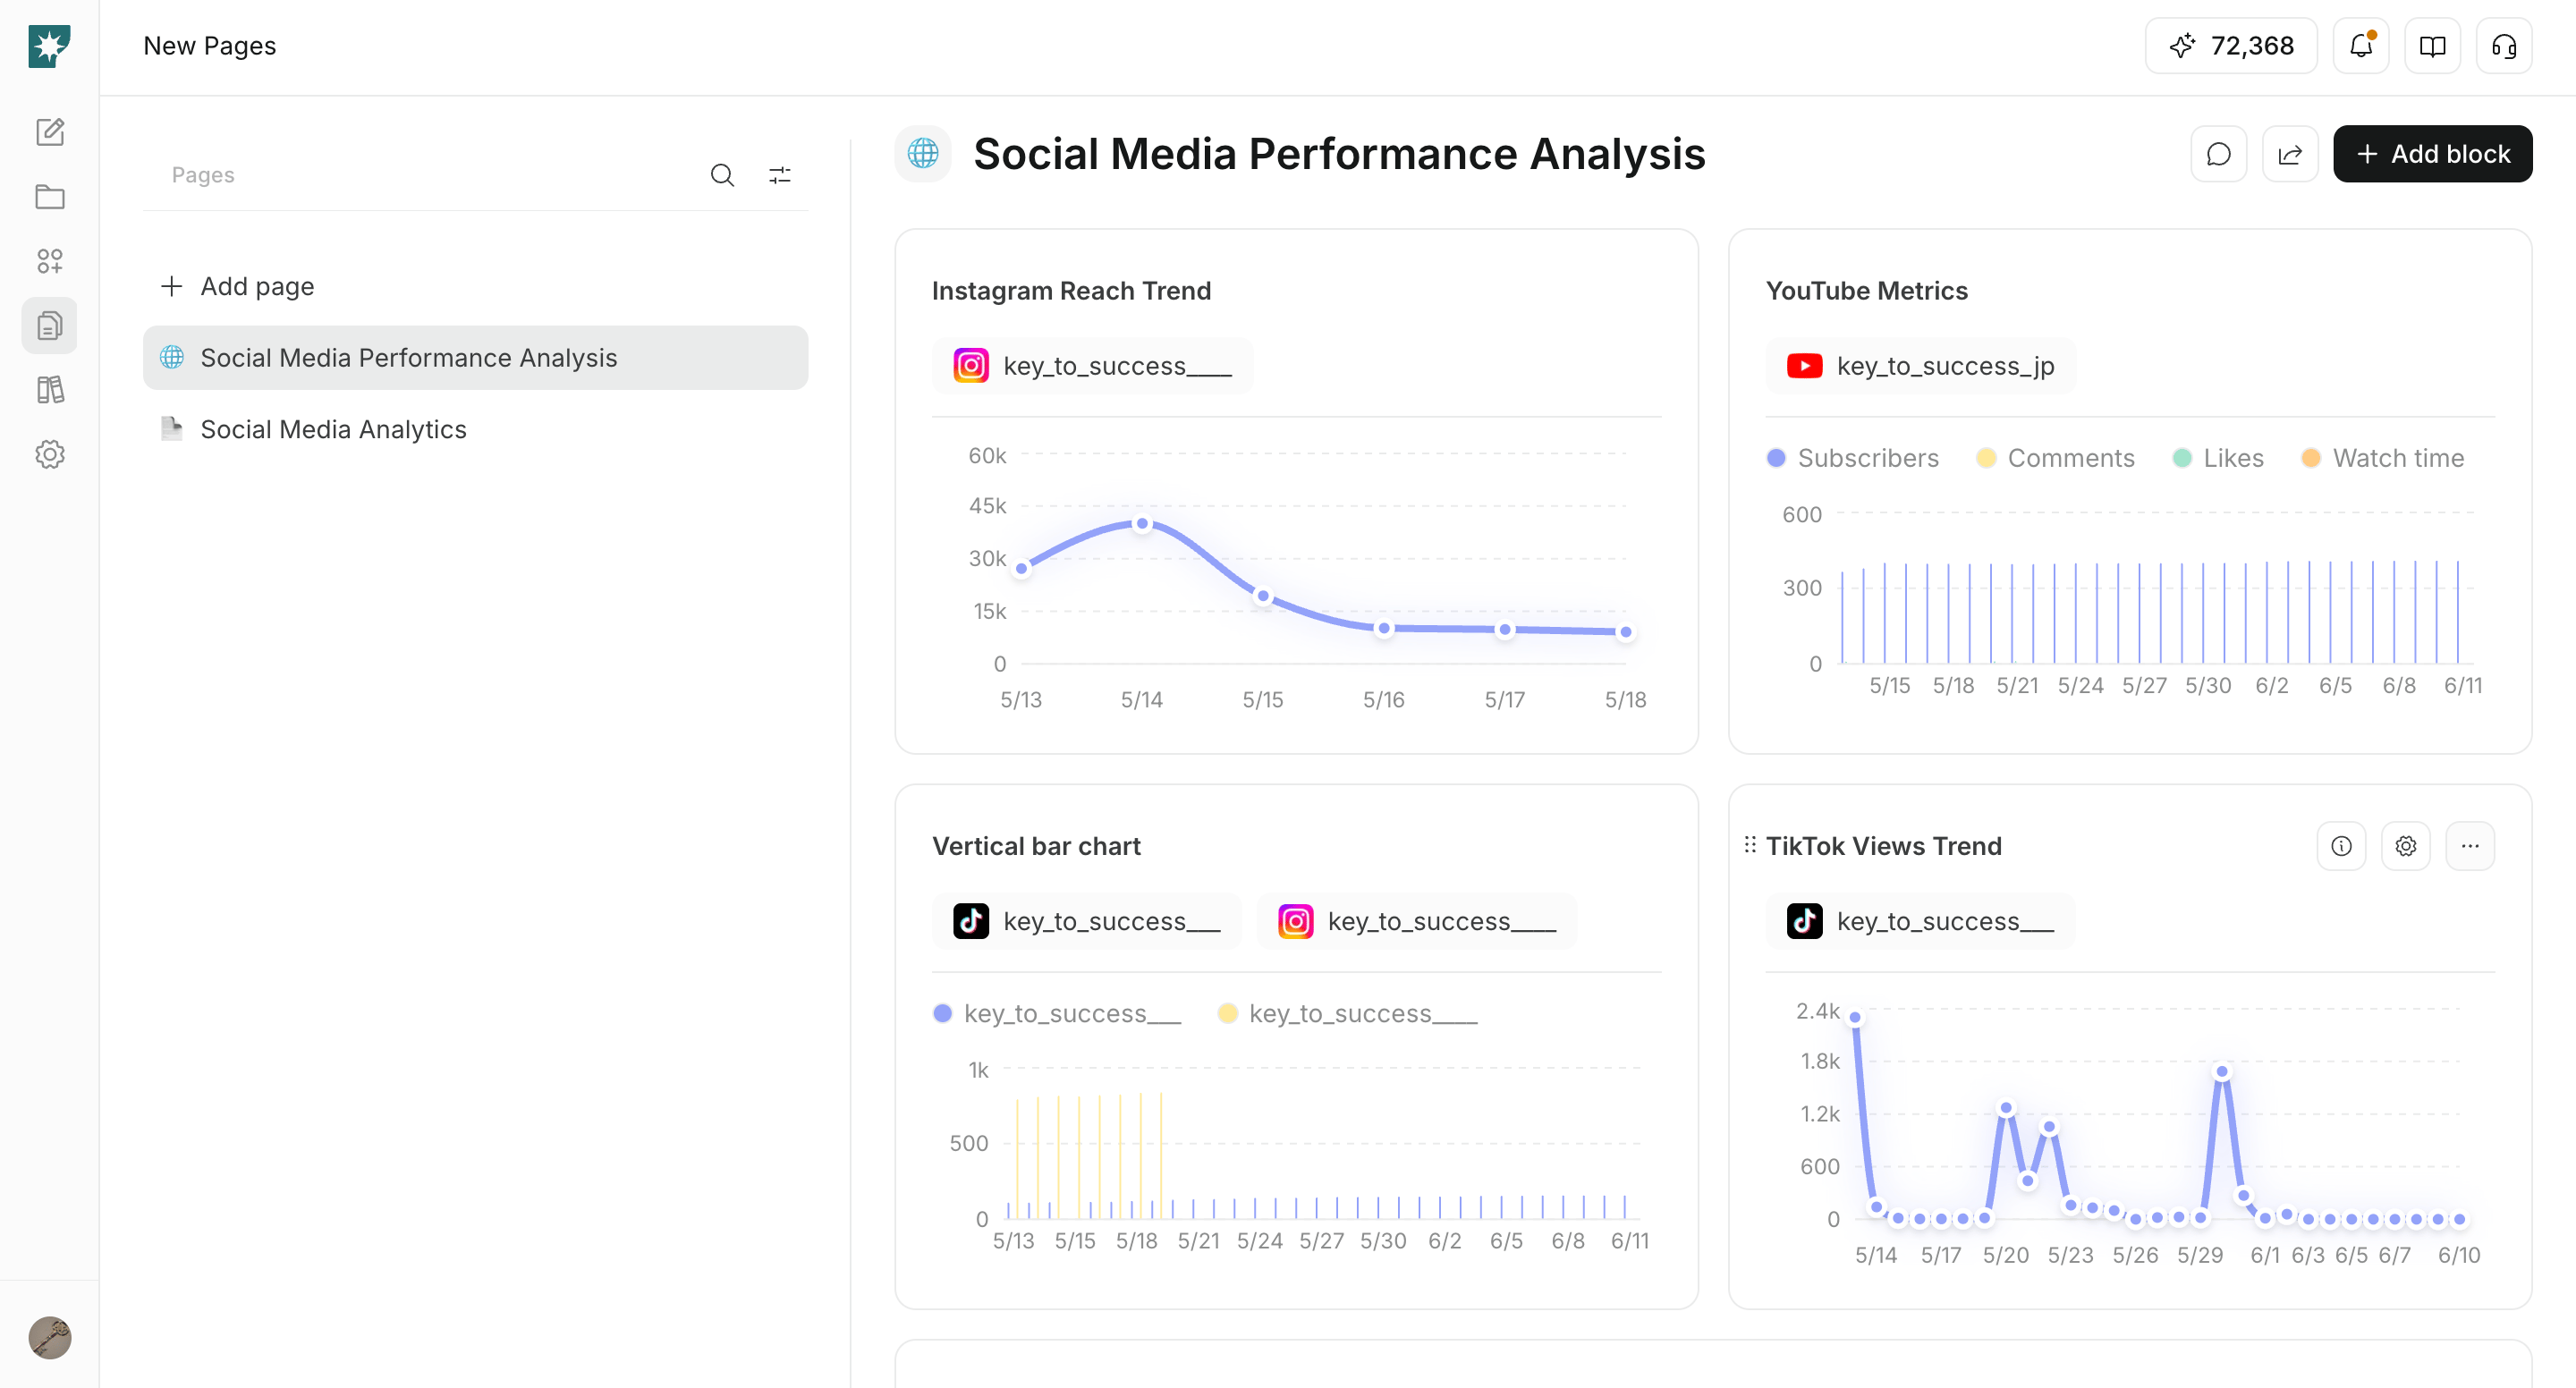Toggle Subscribers legend in YouTube Metrics
The height and width of the screenshot is (1388, 2576).
[x=1853, y=458]
